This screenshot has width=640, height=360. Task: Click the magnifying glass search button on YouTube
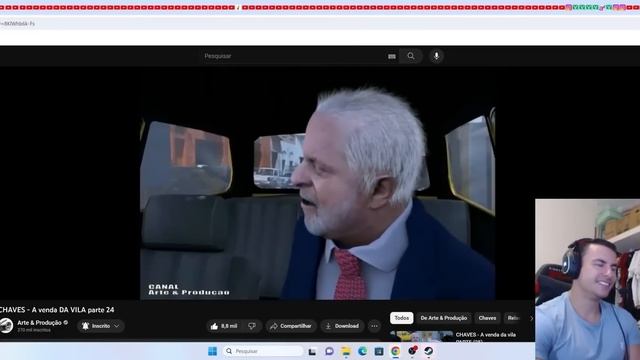pyautogui.click(x=411, y=56)
